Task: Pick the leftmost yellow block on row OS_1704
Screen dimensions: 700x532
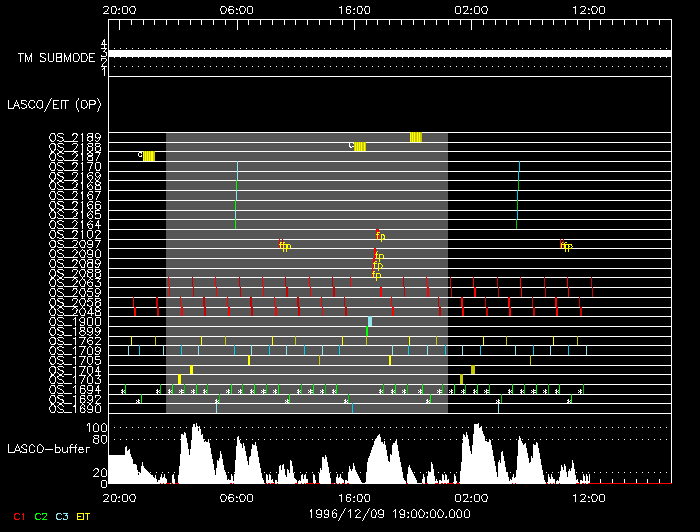Action: pyautogui.click(x=191, y=370)
